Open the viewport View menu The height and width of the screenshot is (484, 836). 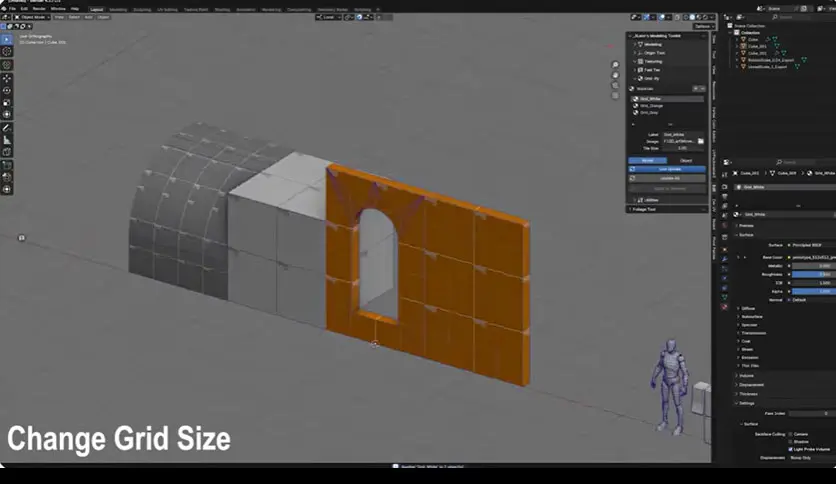pyautogui.click(x=59, y=17)
